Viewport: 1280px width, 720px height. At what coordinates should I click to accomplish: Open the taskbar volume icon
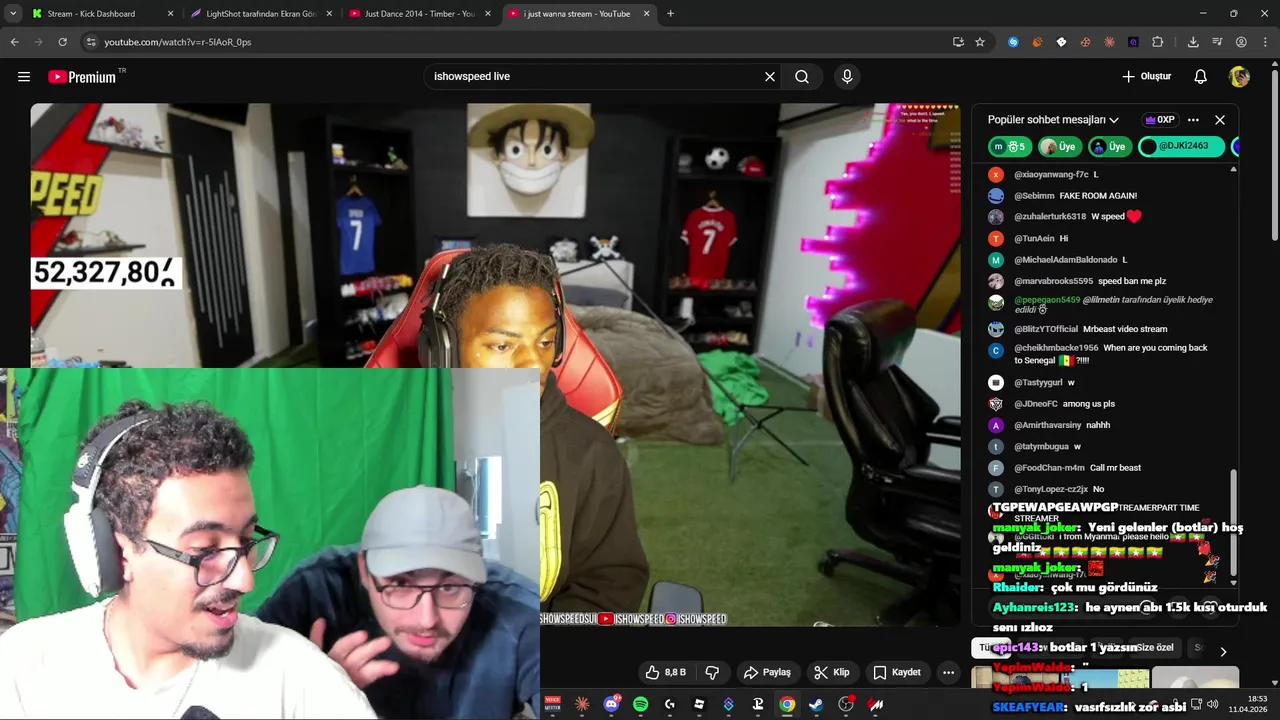coord(1212,704)
